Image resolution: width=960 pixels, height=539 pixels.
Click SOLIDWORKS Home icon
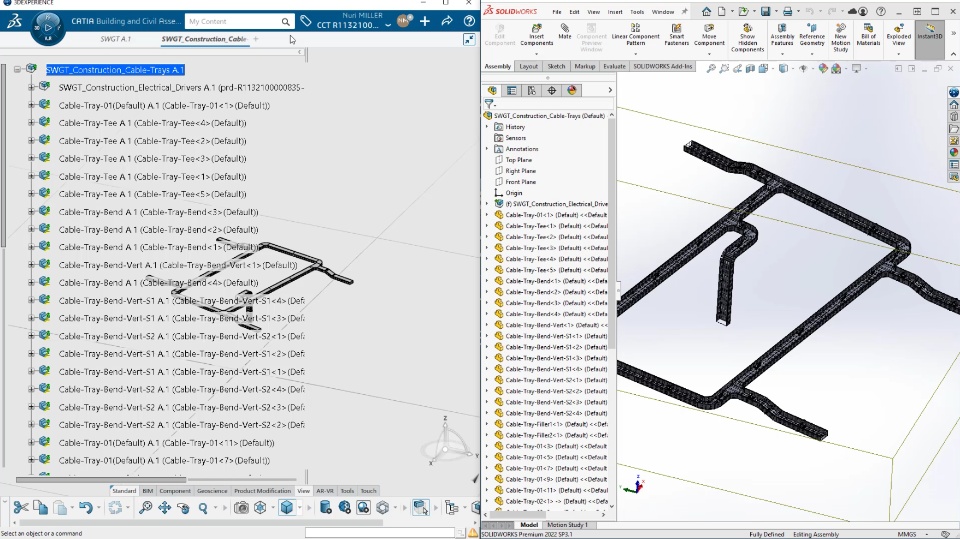(x=707, y=11)
